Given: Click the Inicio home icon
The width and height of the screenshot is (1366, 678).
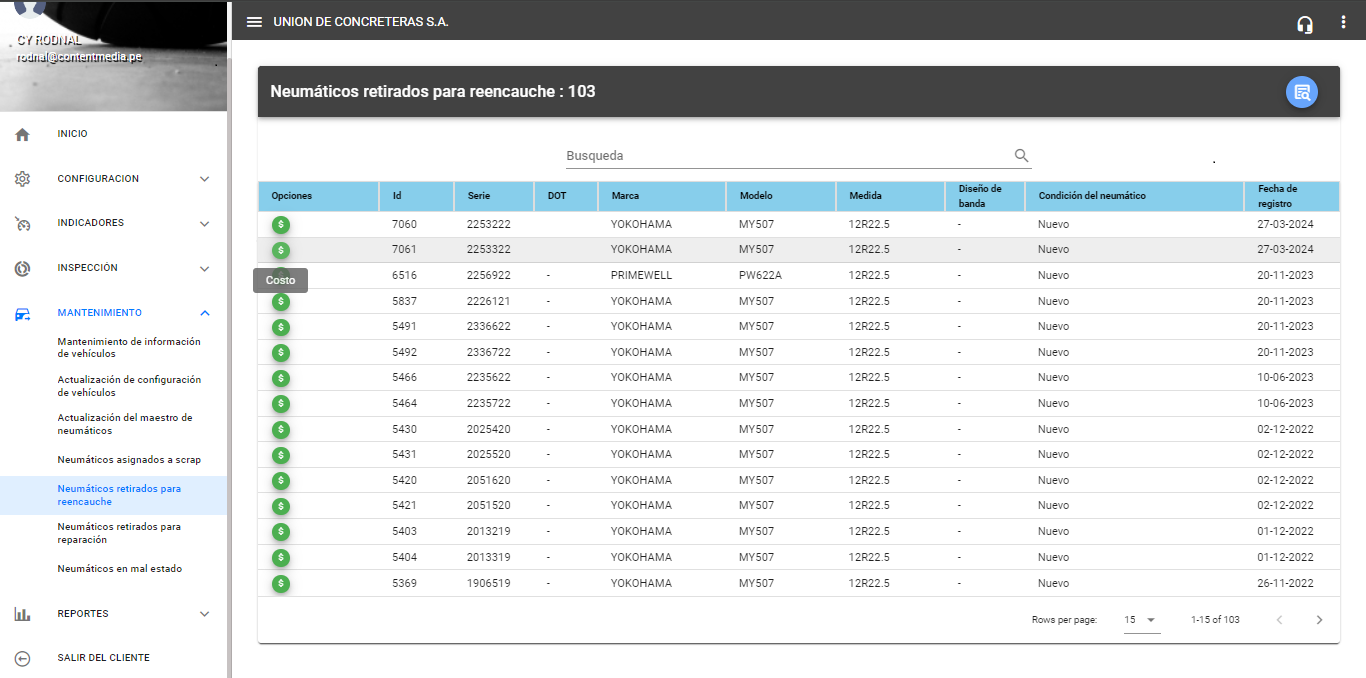Looking at the screenshot, I should (23, 135).
